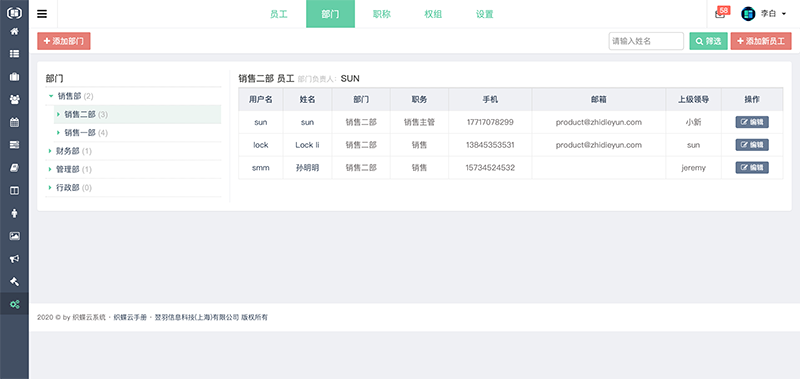Image resolution: width=800 pixels, height=379 pixels.
Task: Open the users group icon in the sidebar
Action: click(14, 99)
